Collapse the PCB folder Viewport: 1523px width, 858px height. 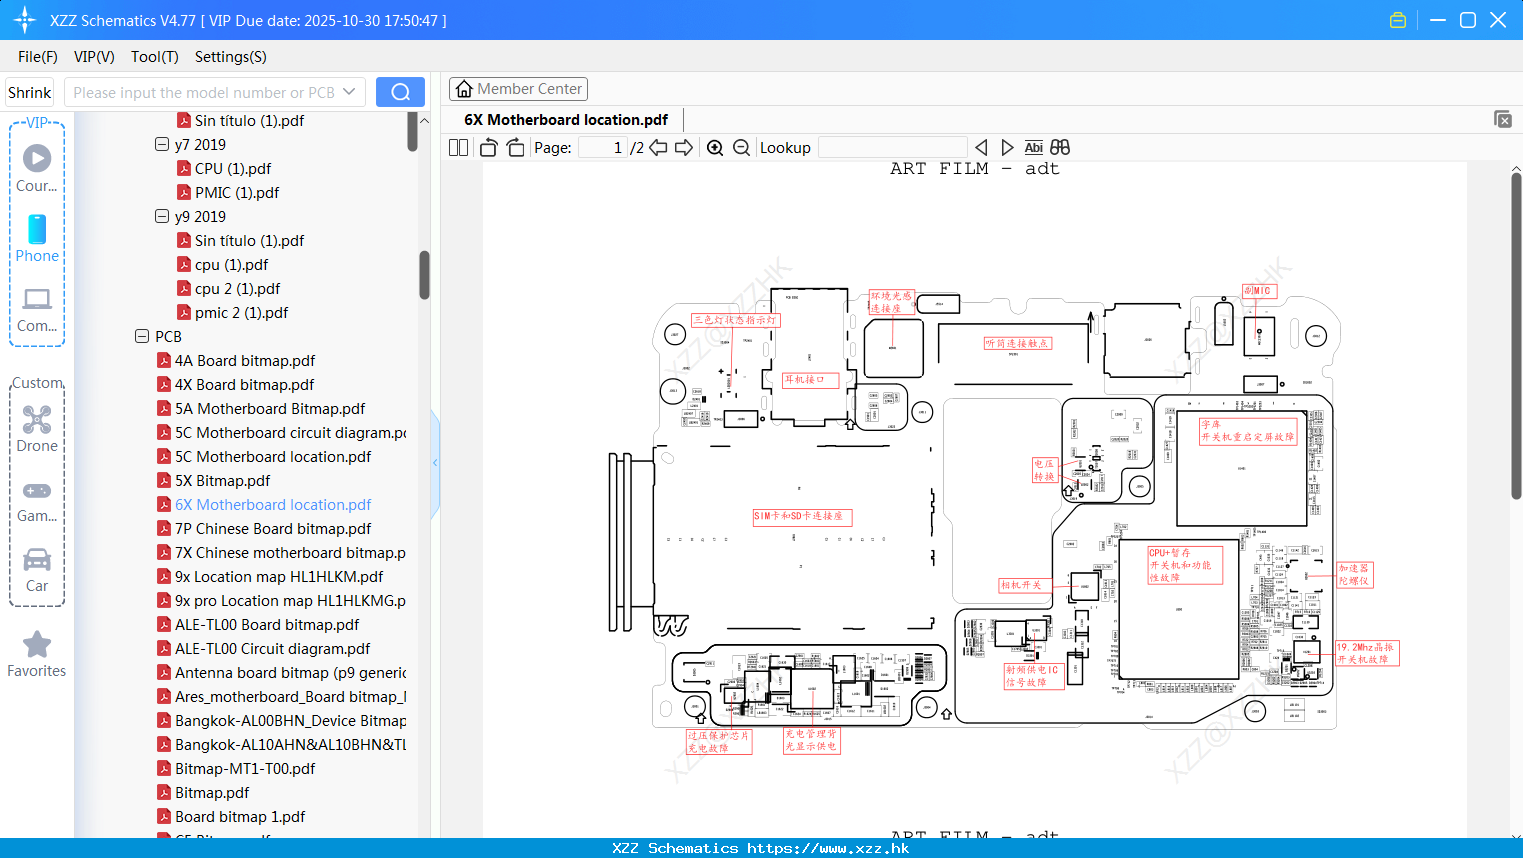coord(142,336)
